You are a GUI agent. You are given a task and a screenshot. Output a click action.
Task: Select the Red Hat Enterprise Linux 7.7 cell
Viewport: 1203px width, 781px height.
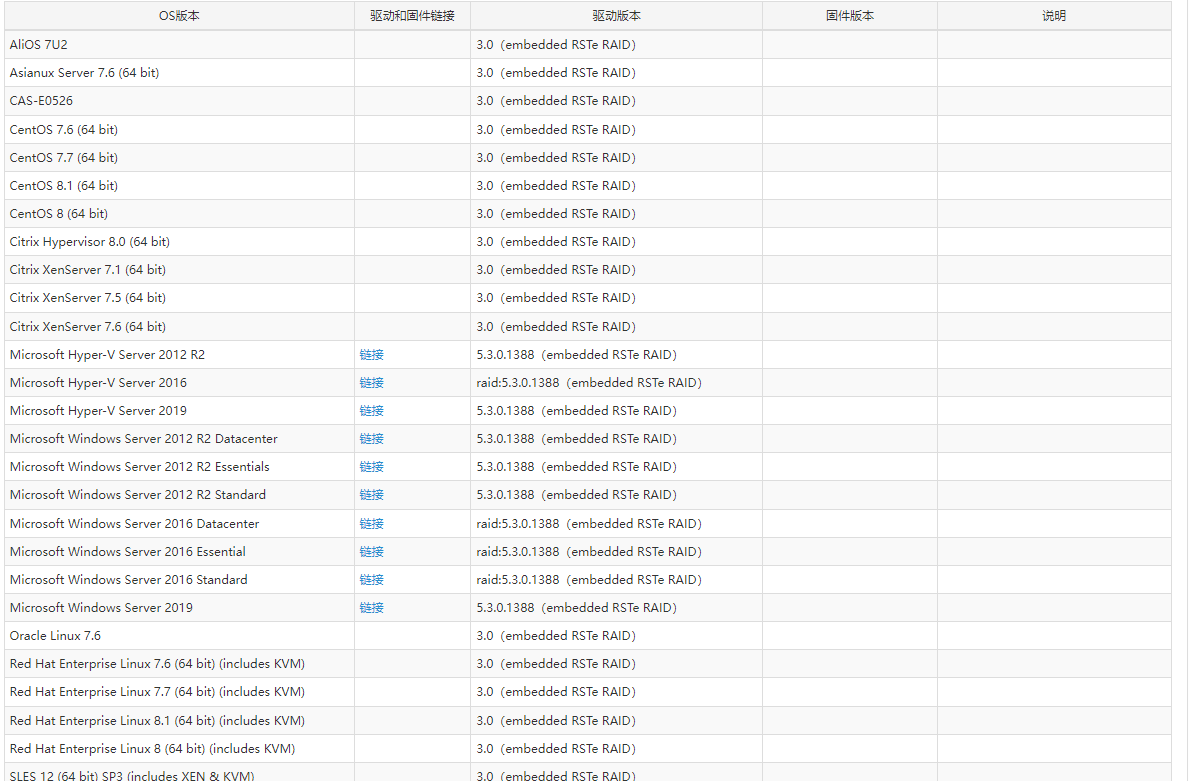(179, 692)
